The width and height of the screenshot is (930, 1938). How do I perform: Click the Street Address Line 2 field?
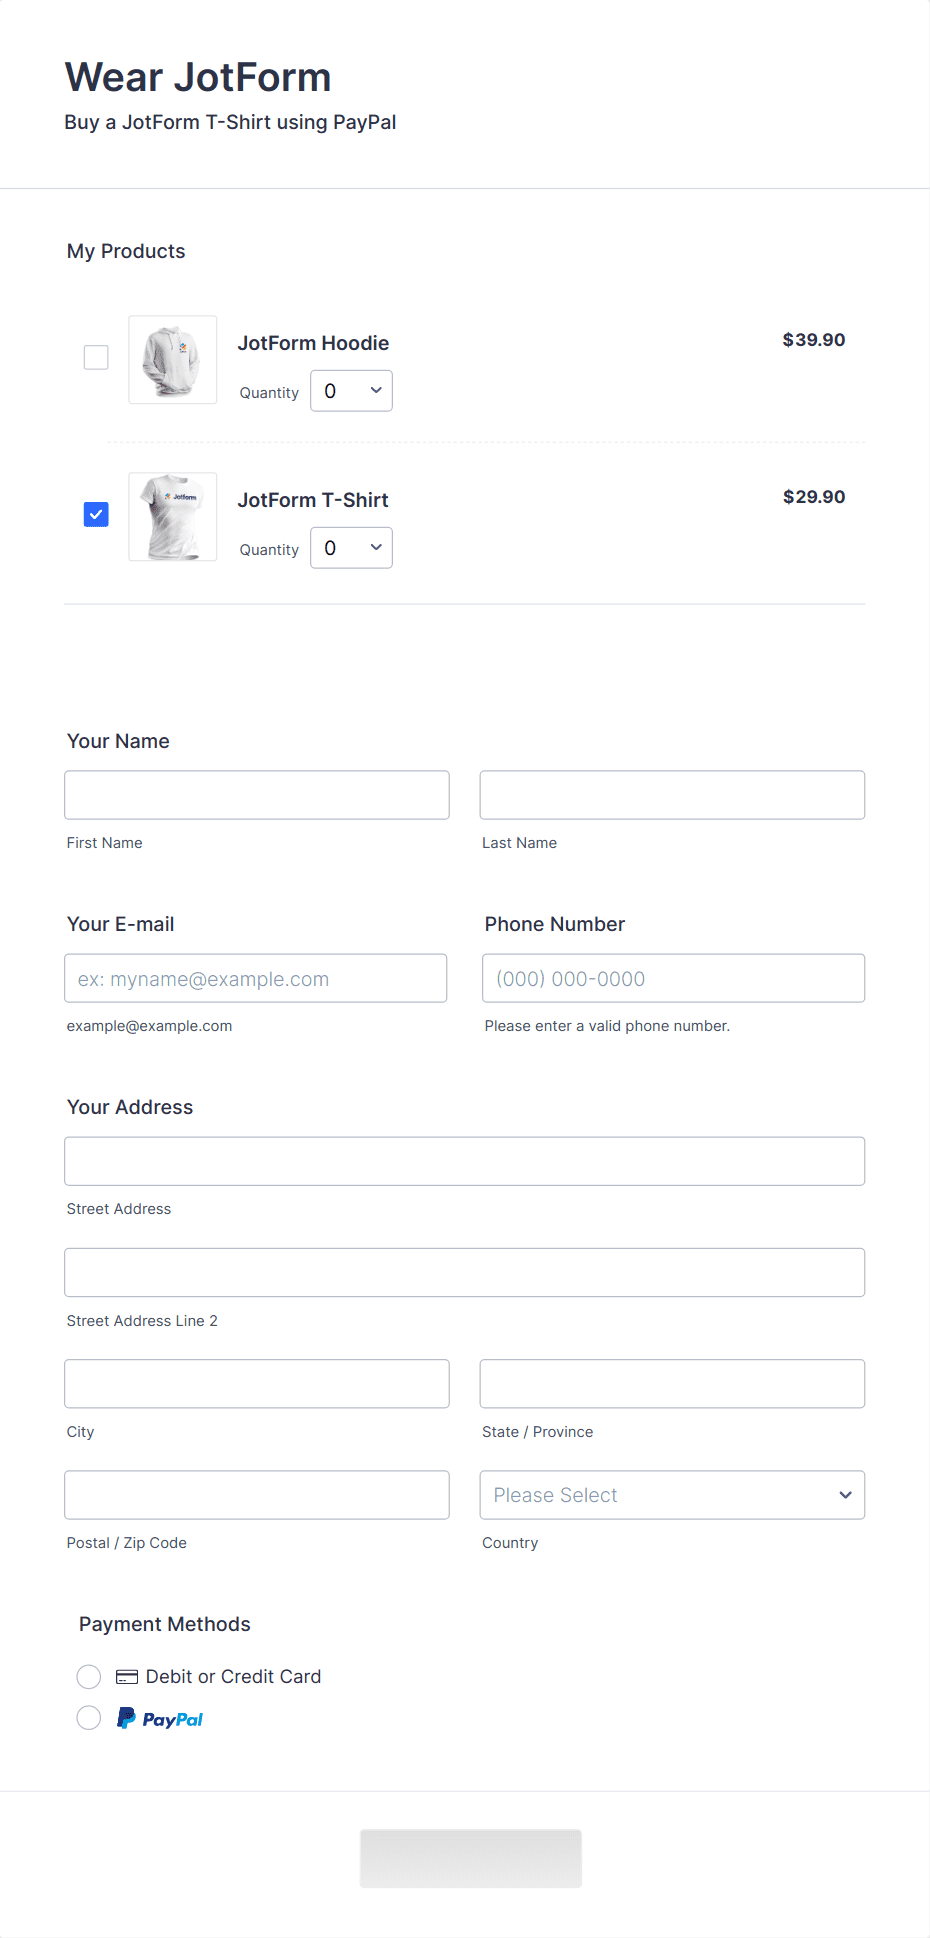[465, 1273]
